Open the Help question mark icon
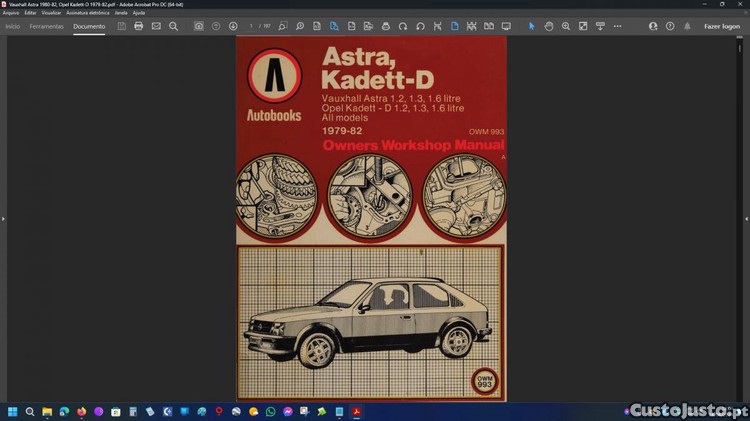The height and width of the screenshot is (421, 750). point(670,26)
